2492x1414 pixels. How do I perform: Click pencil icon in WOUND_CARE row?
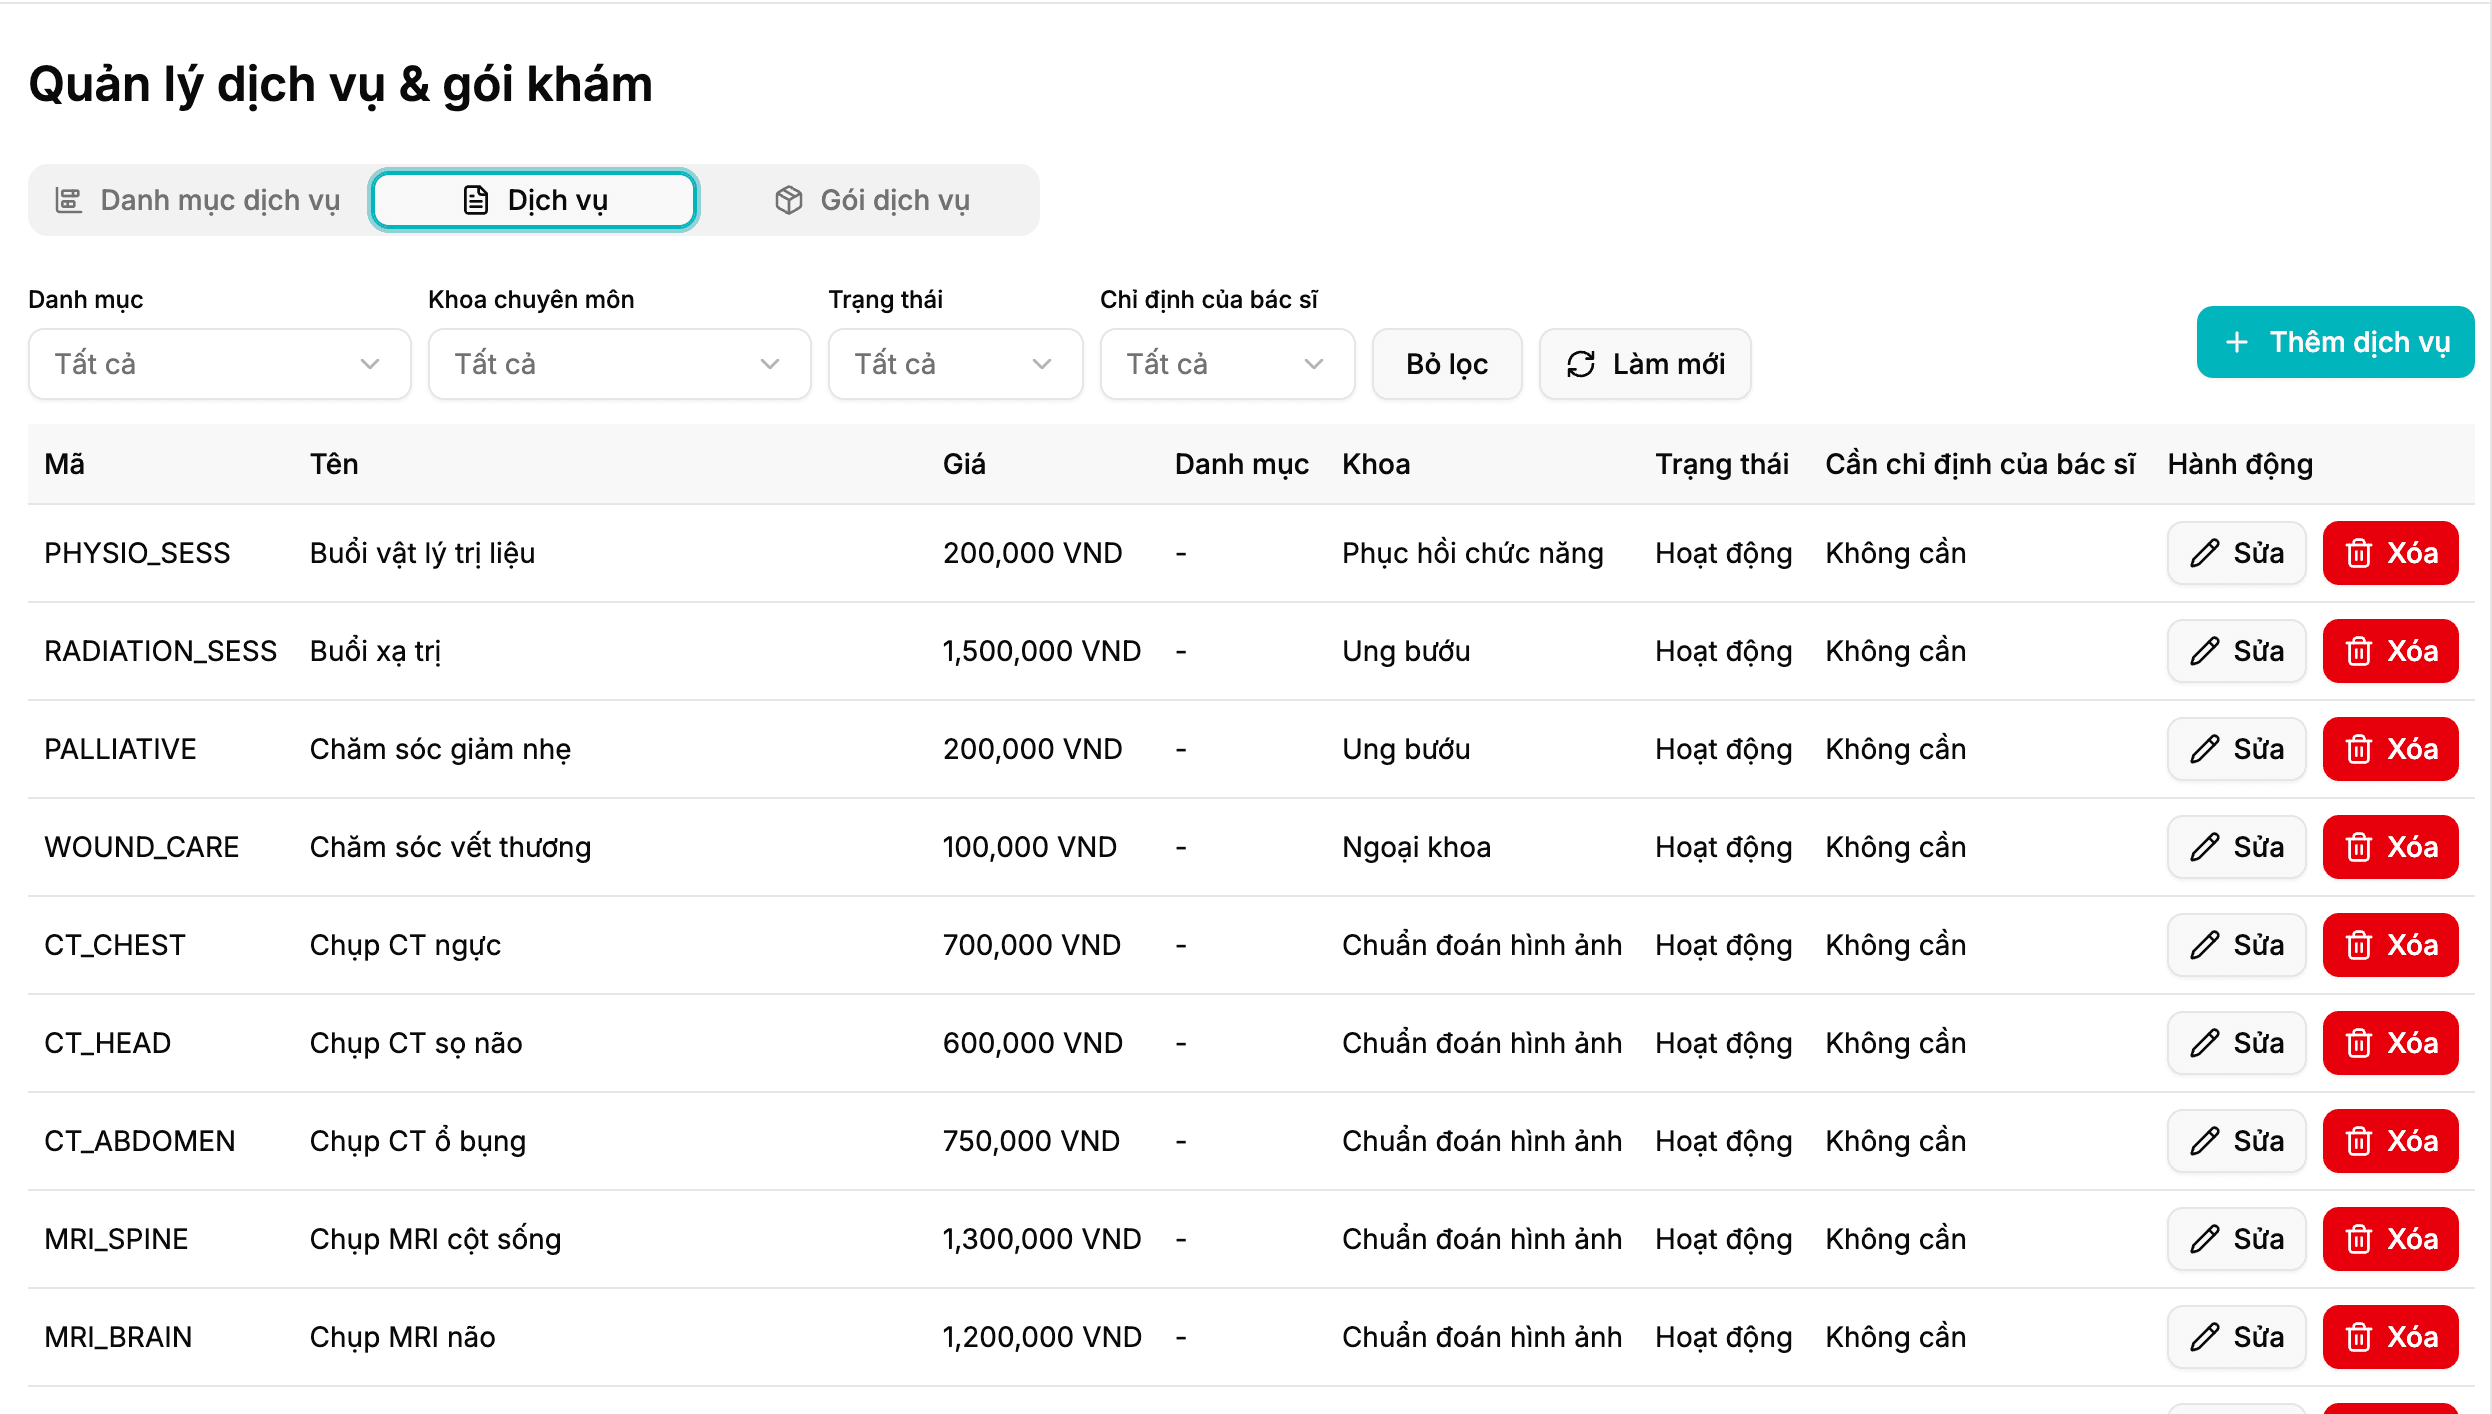click(2204, 847)
